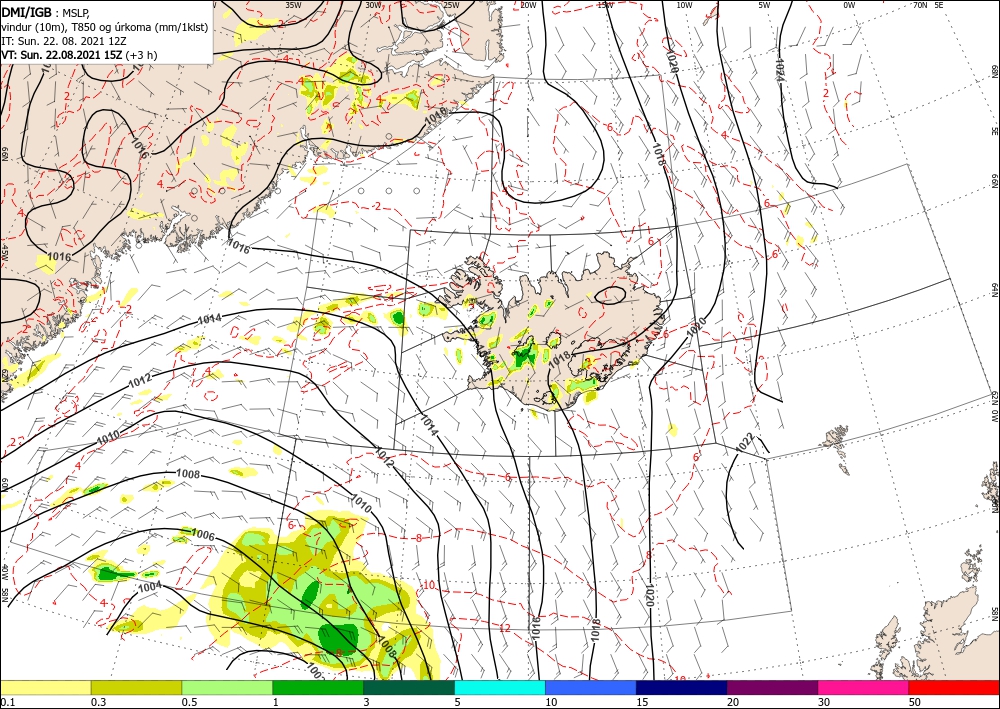Screen dimensions: 1000x709
Task: Click the 1022 isobar label
Action: click(x=744, y=443)
